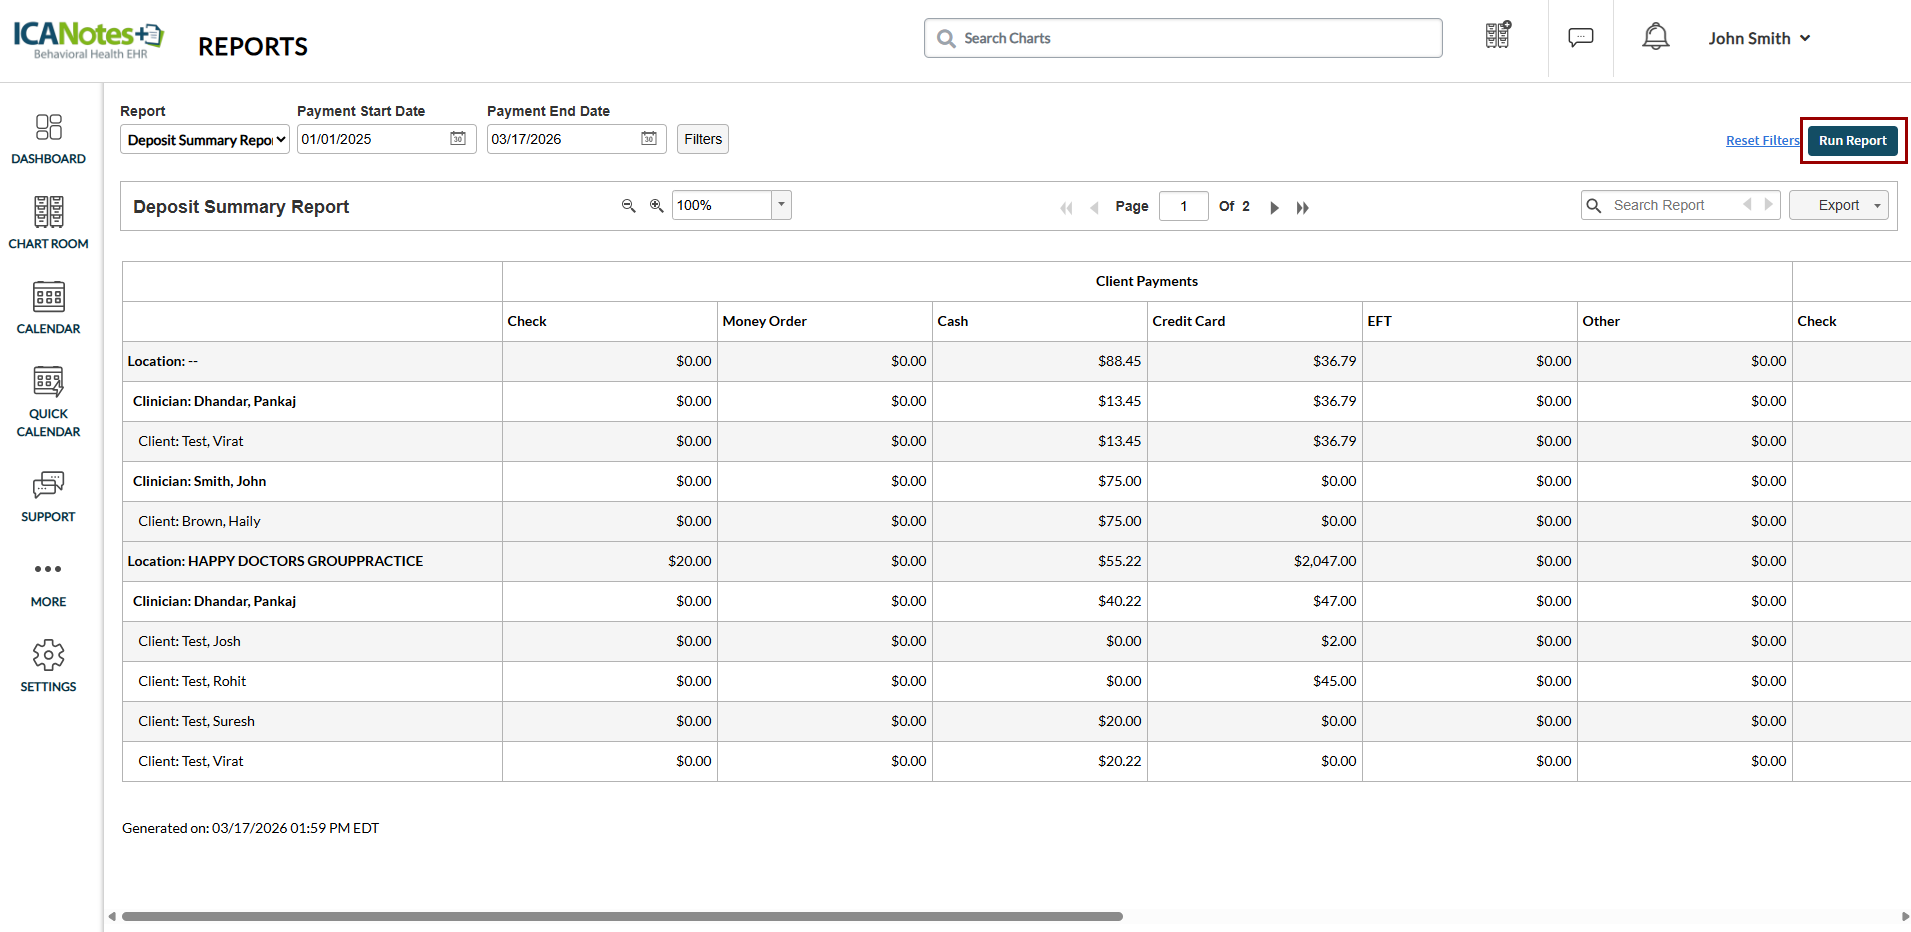Open the Chart Room icon

click(x=48, y=222)
